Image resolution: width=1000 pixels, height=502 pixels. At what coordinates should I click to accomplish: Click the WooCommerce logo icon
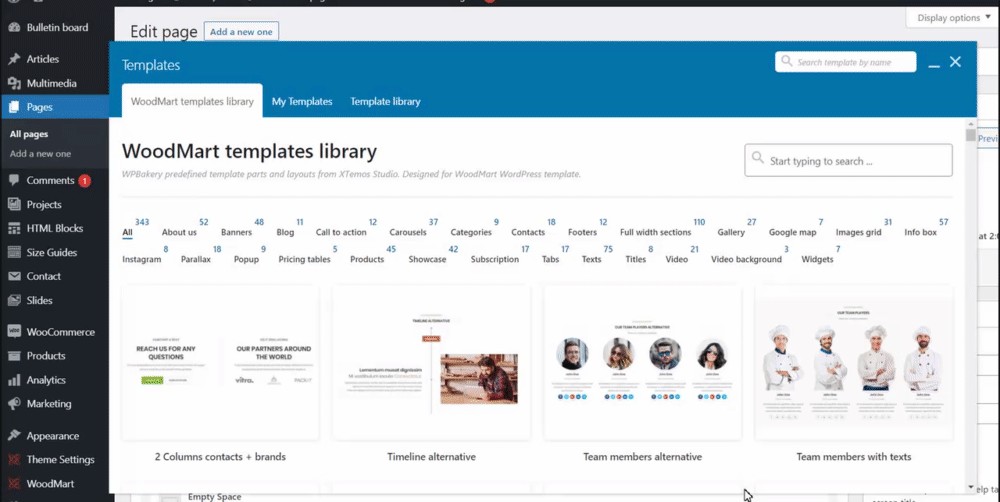point(14,332)
